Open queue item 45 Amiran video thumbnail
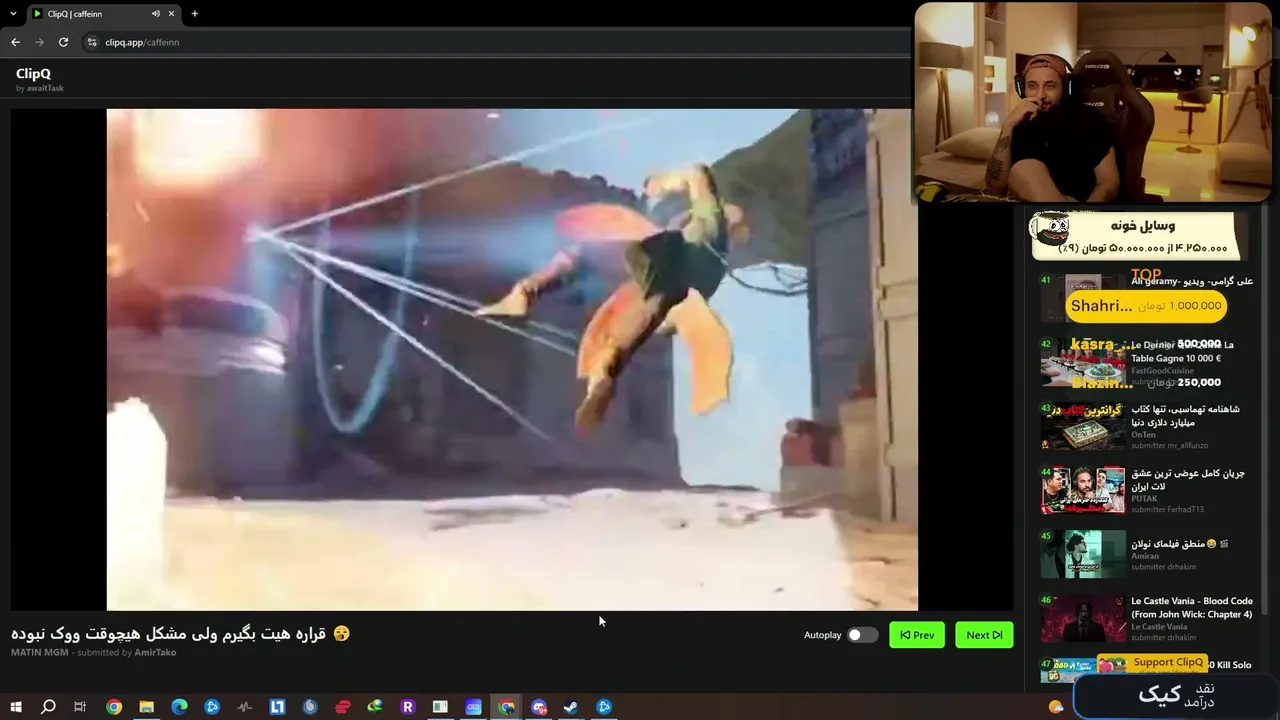Viewport: 1280px width, 720px height. pos(1083,554)
